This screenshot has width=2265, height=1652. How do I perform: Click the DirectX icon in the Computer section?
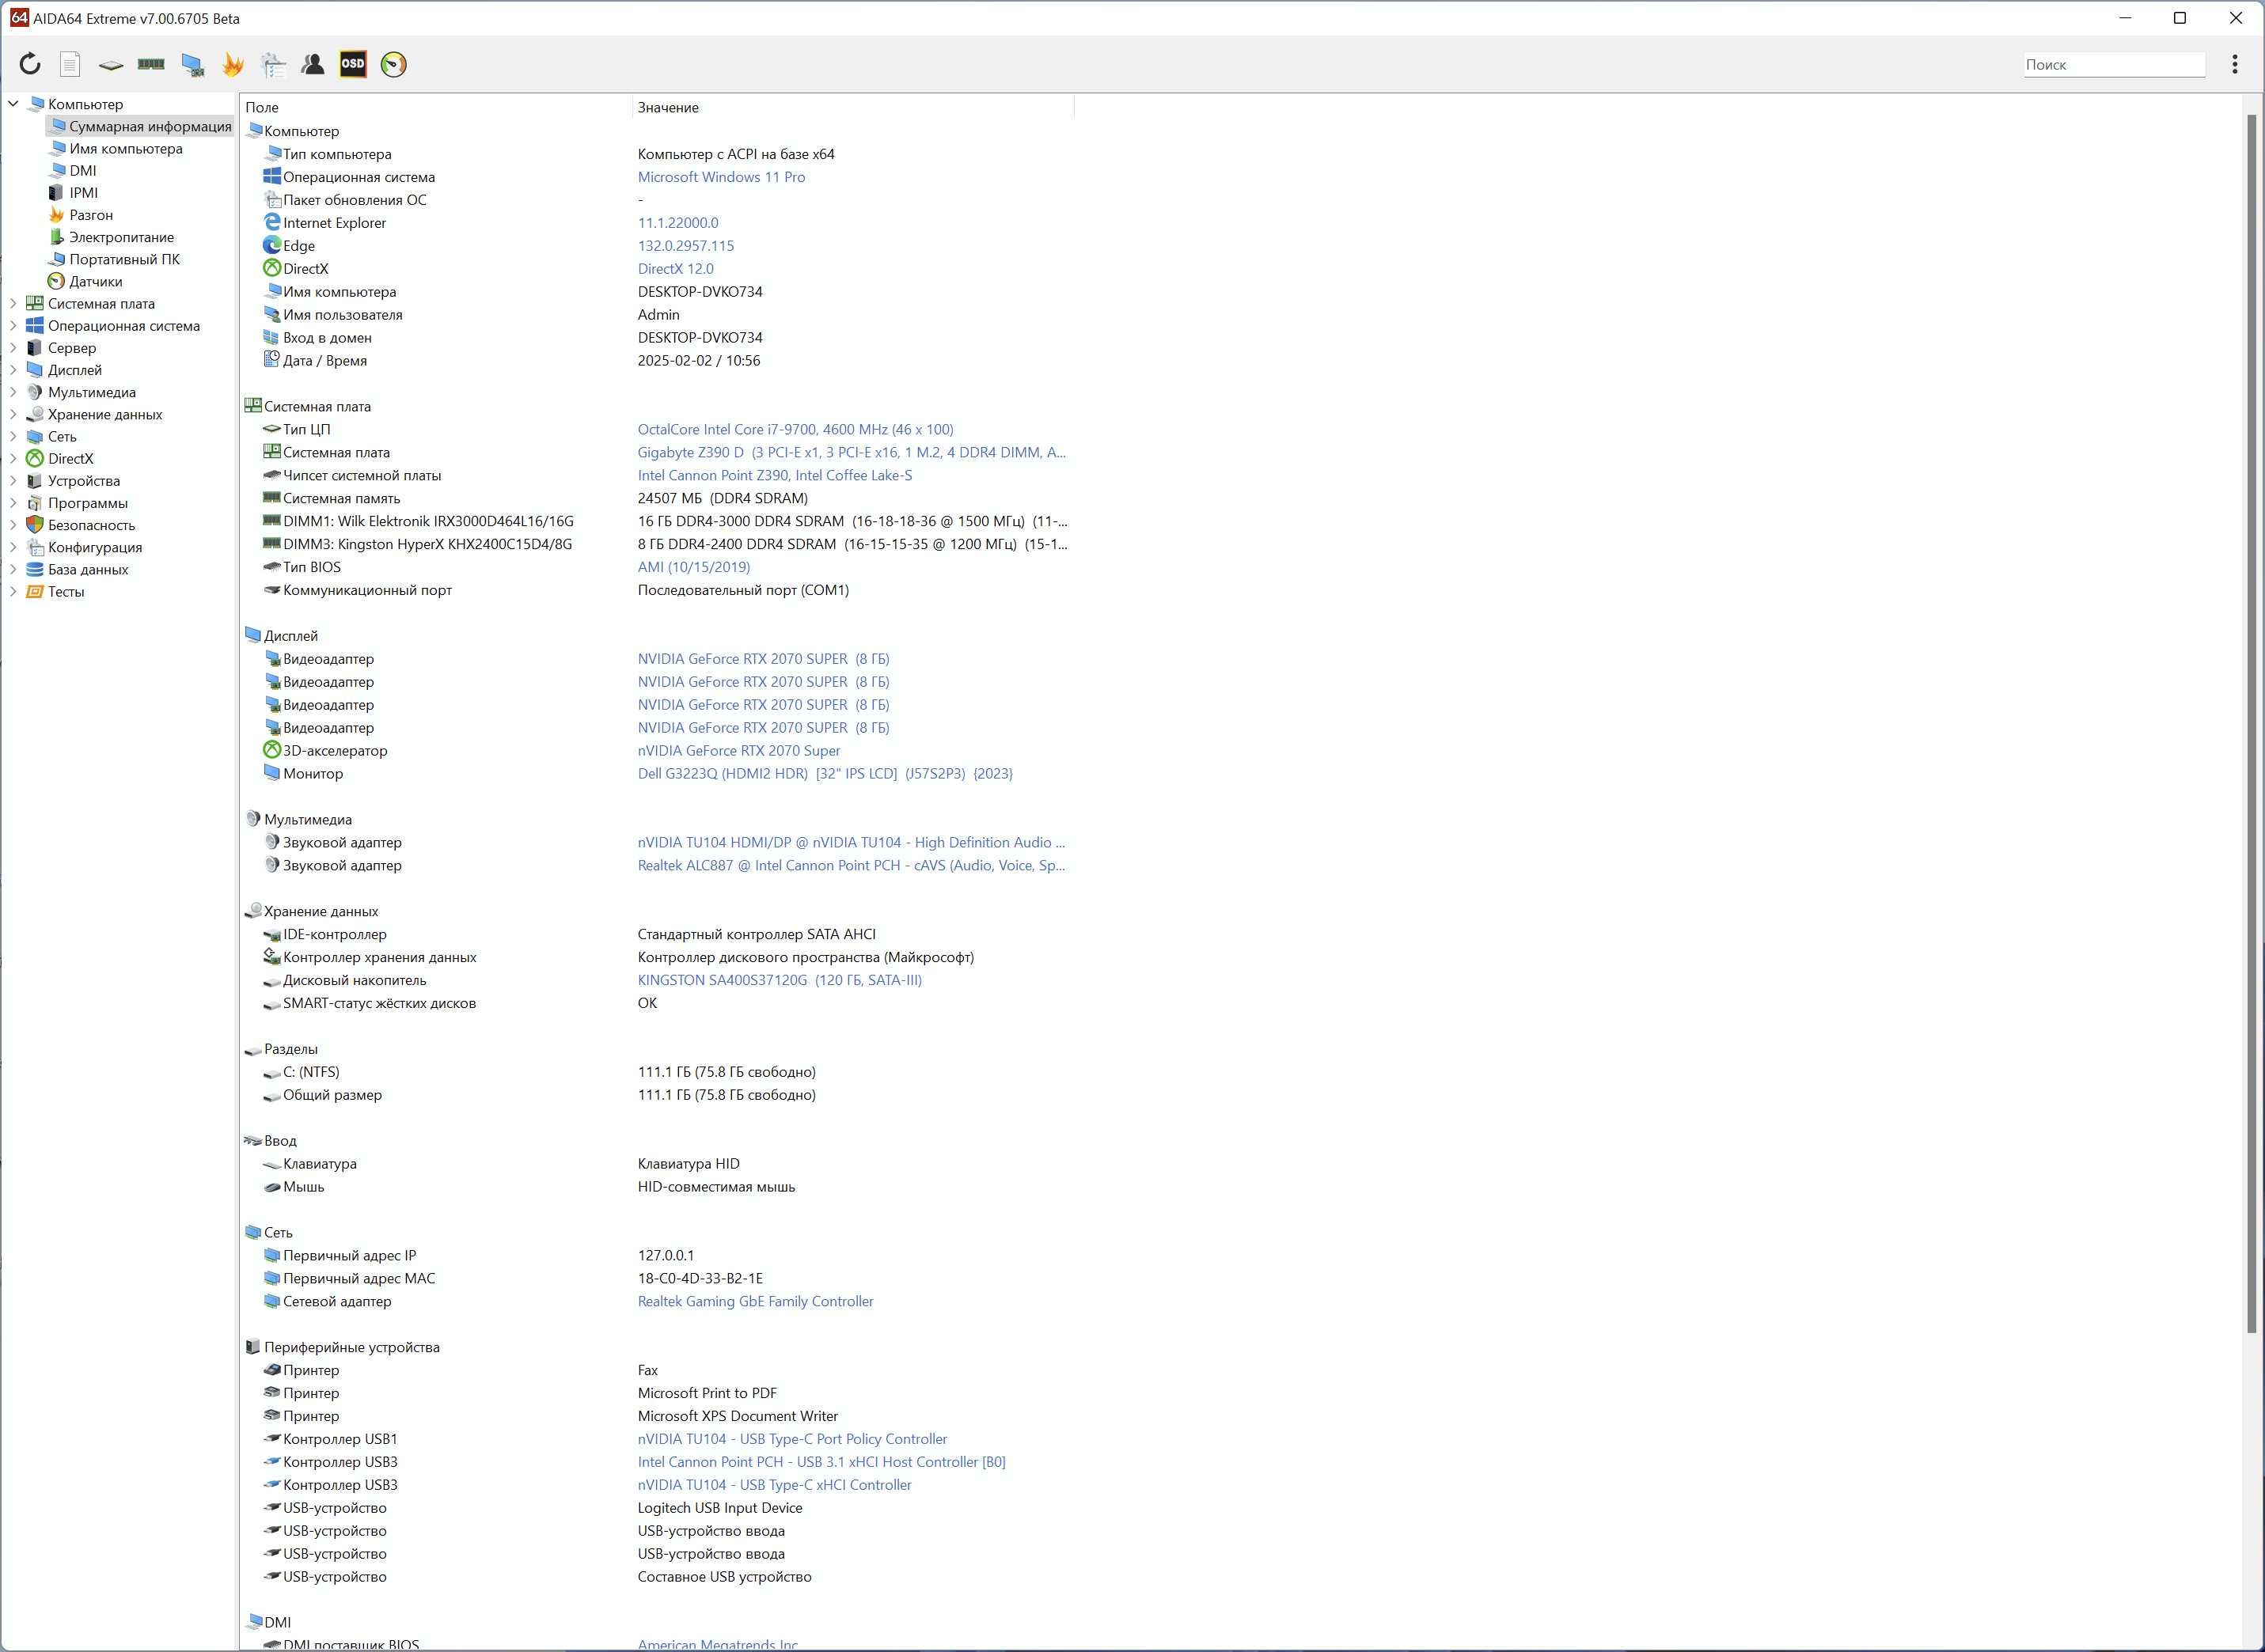(x=272, y=268)
